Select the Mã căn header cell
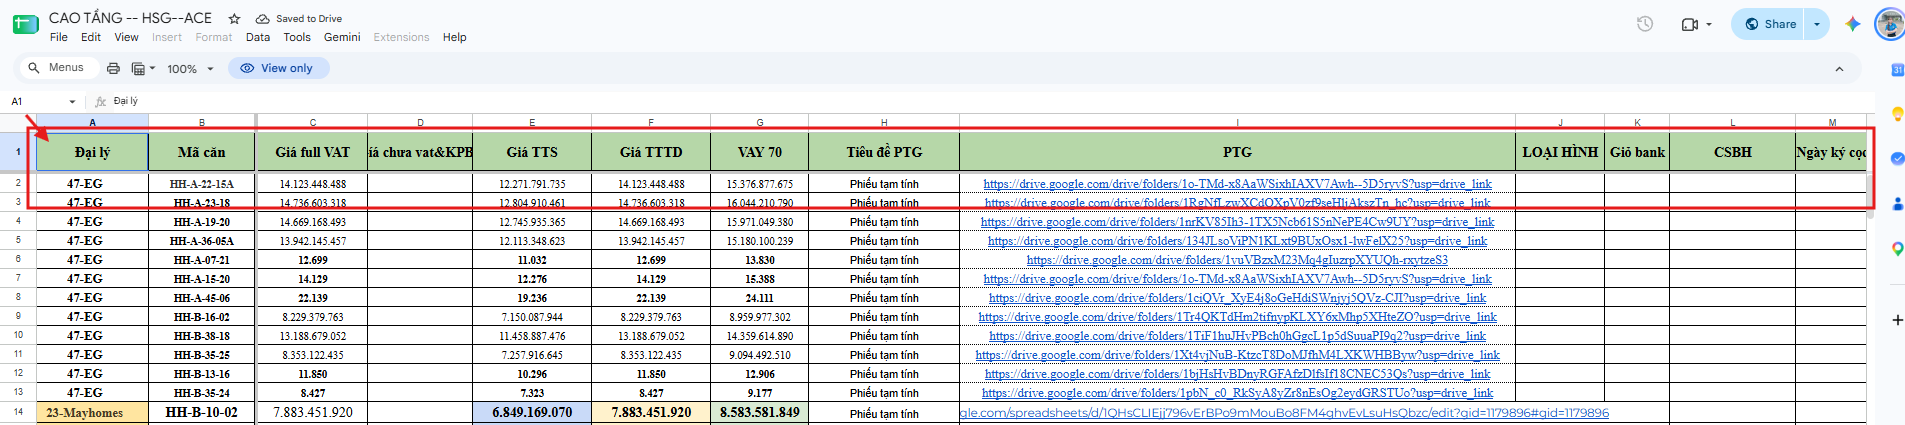1905x425 pixels. point(202,152)
